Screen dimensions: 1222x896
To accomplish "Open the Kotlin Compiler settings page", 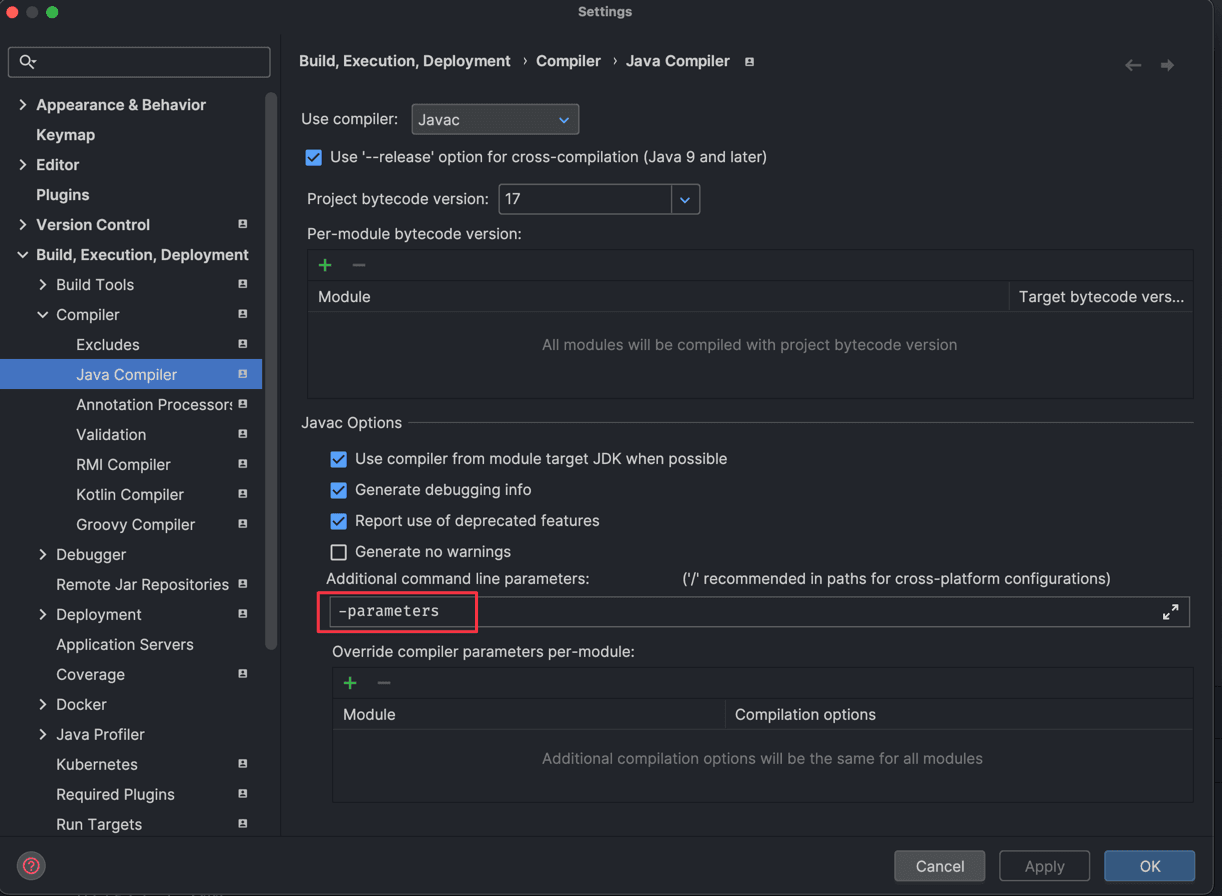I will [x=130, y=494].
